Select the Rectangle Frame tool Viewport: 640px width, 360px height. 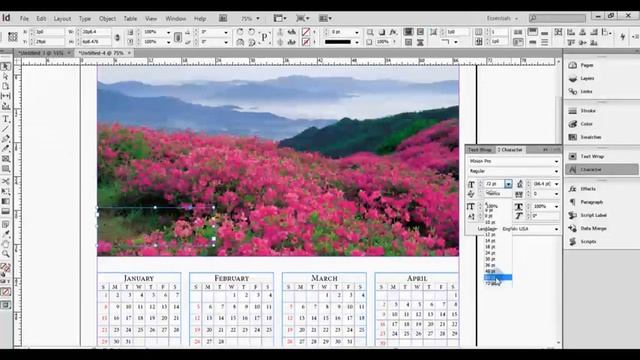pyautogui.click(x=5, y=159)
